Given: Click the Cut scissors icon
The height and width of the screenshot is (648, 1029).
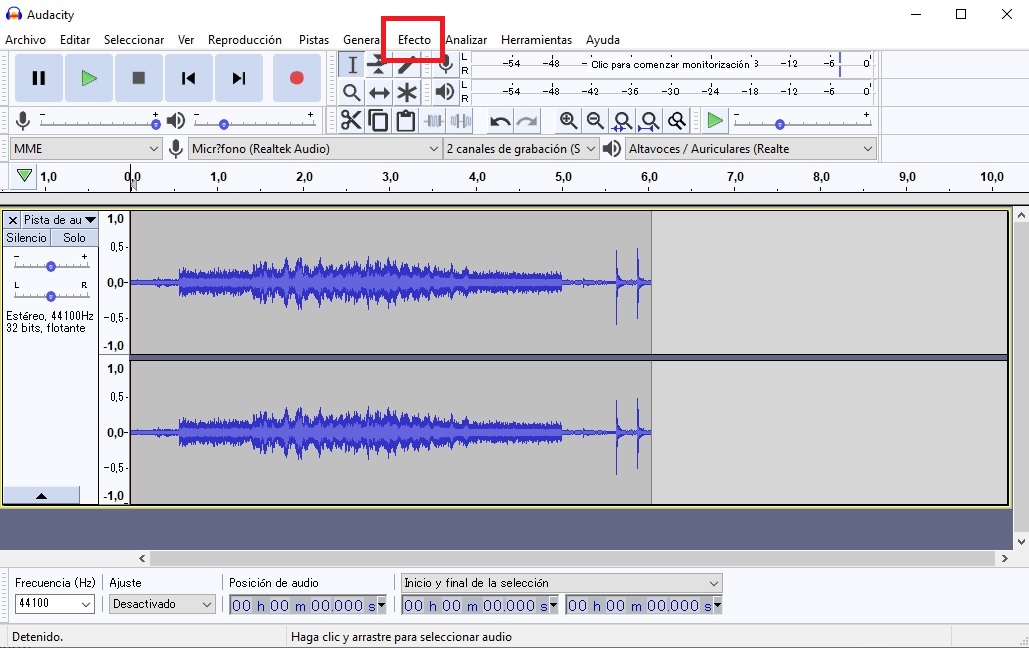Looking at the screenshot, I should click(x=352, y=120).
